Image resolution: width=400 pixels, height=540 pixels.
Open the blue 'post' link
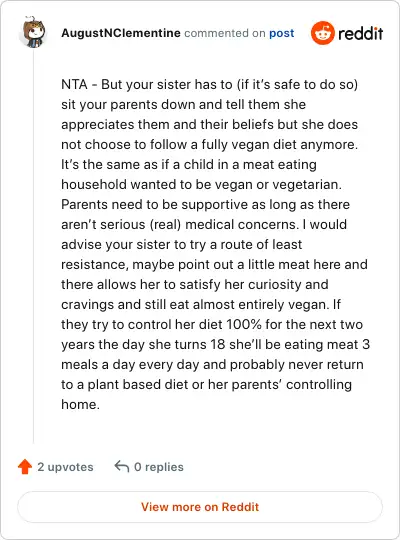(x=281, y=33)
